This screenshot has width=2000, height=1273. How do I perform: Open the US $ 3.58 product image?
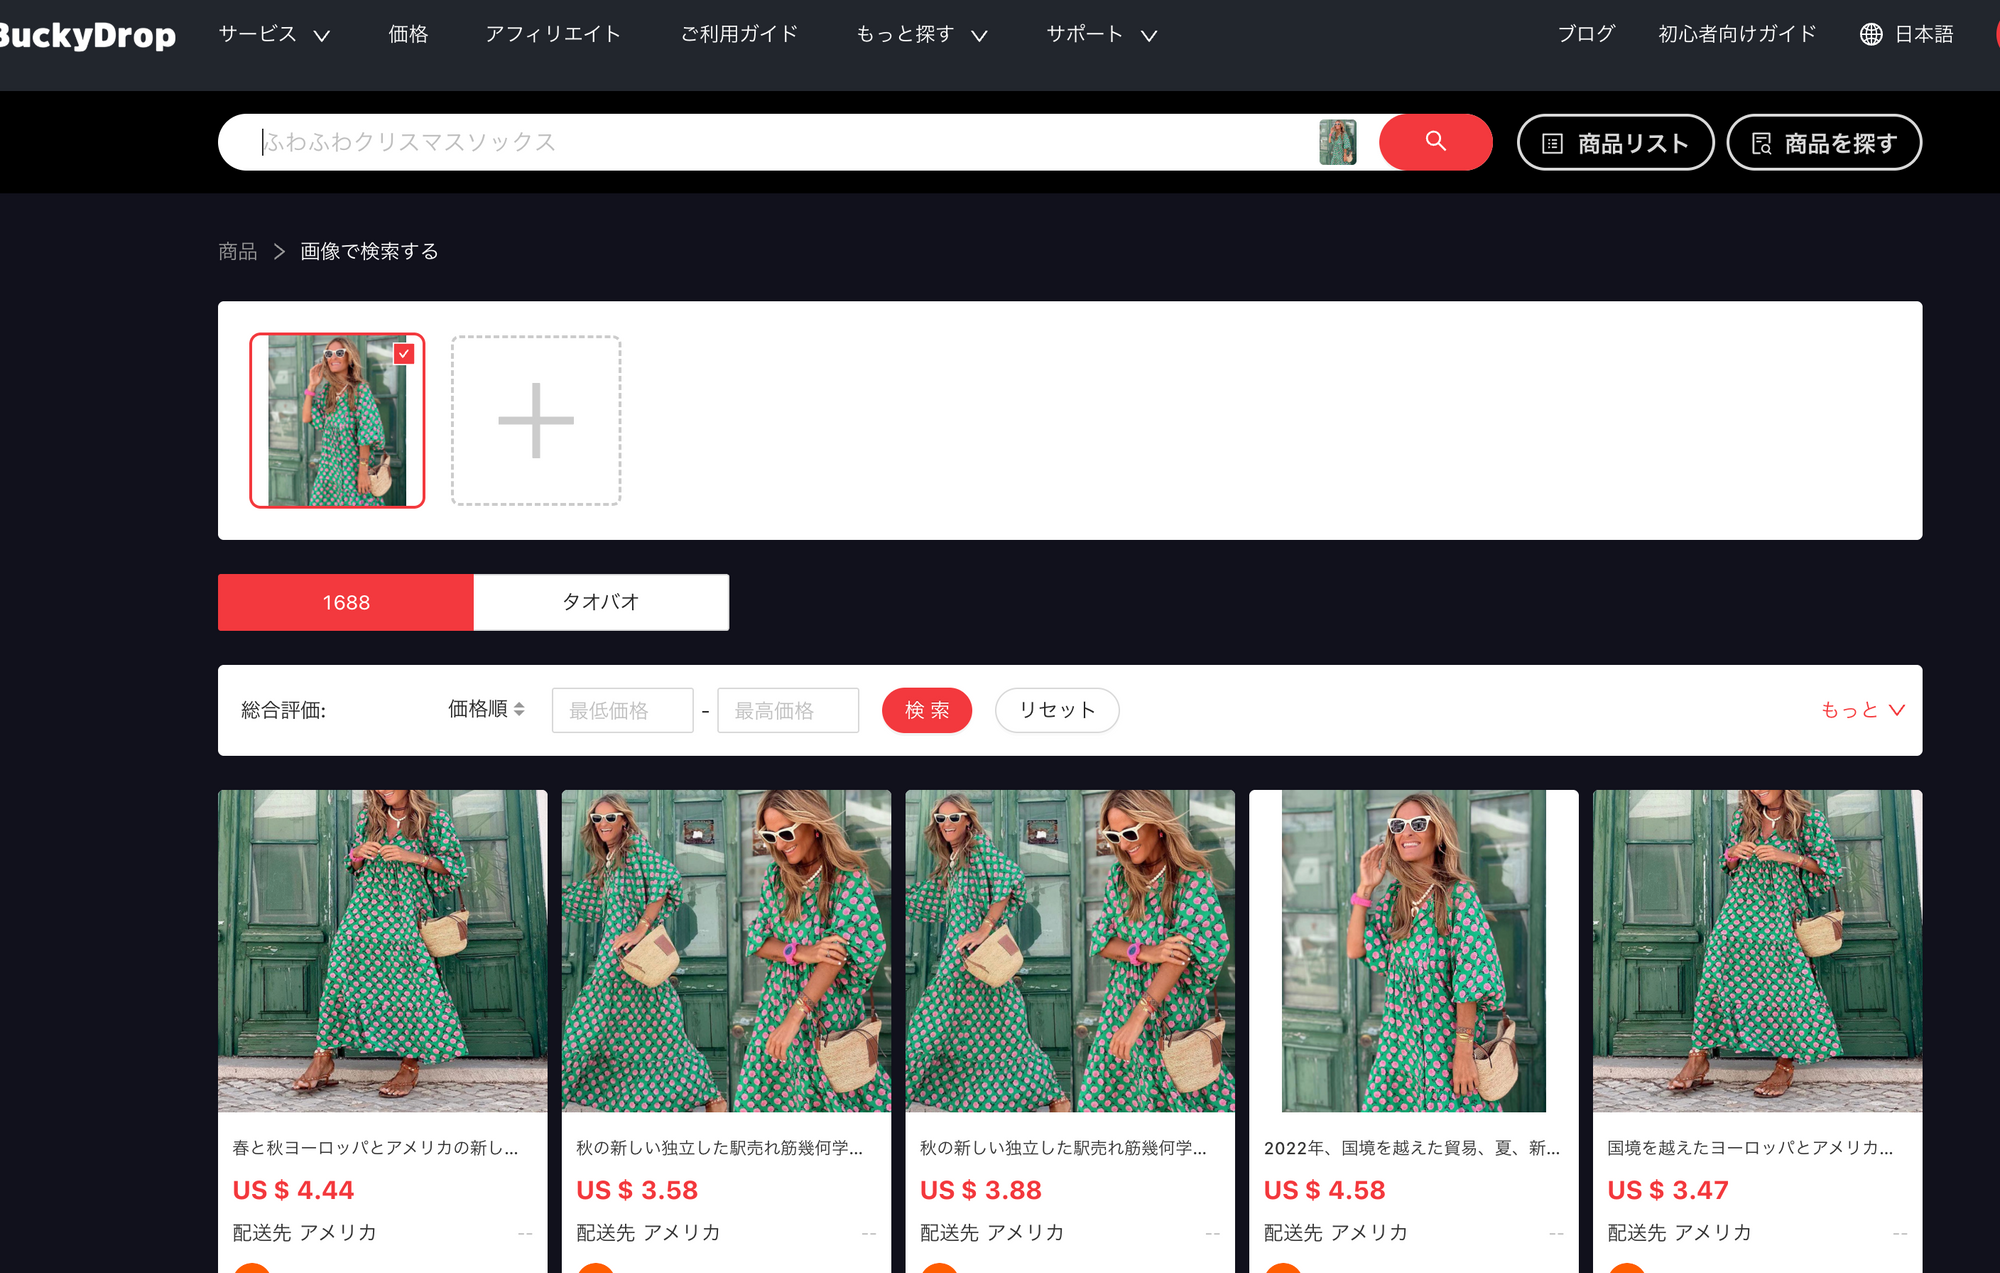click(726, 951)
